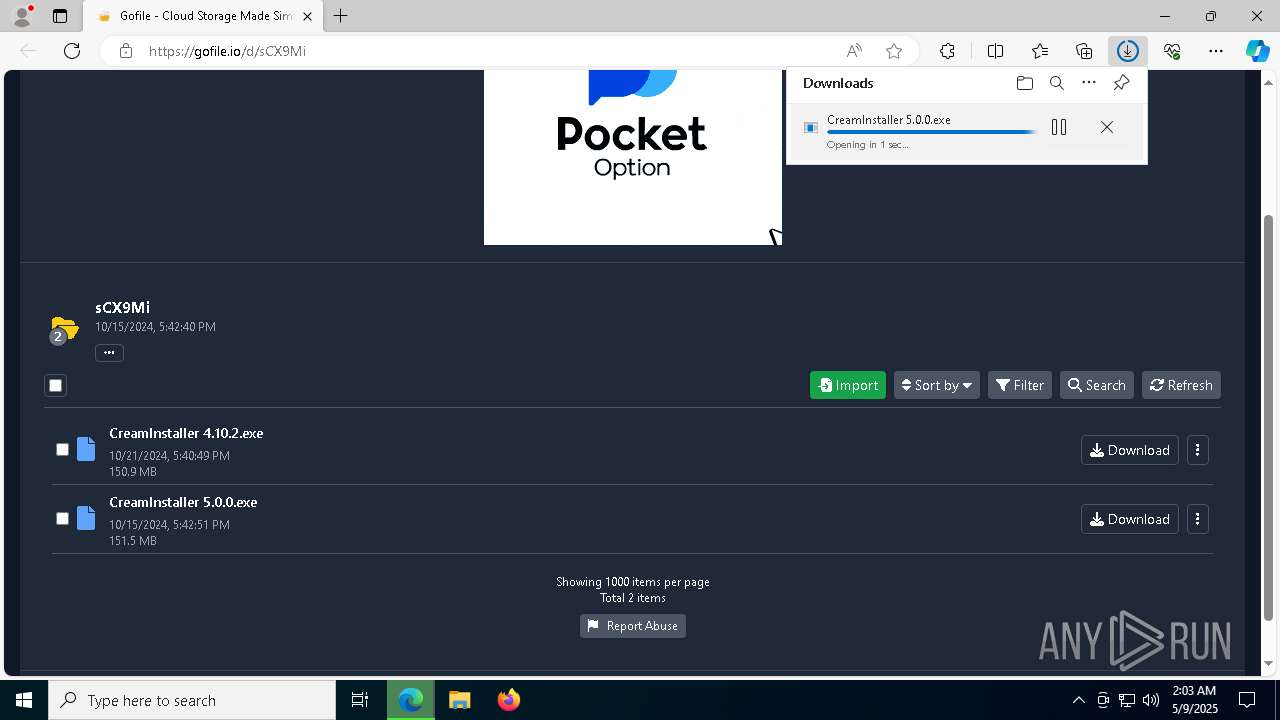Reload the page with the refresh icon

click(x=72, y=51)
